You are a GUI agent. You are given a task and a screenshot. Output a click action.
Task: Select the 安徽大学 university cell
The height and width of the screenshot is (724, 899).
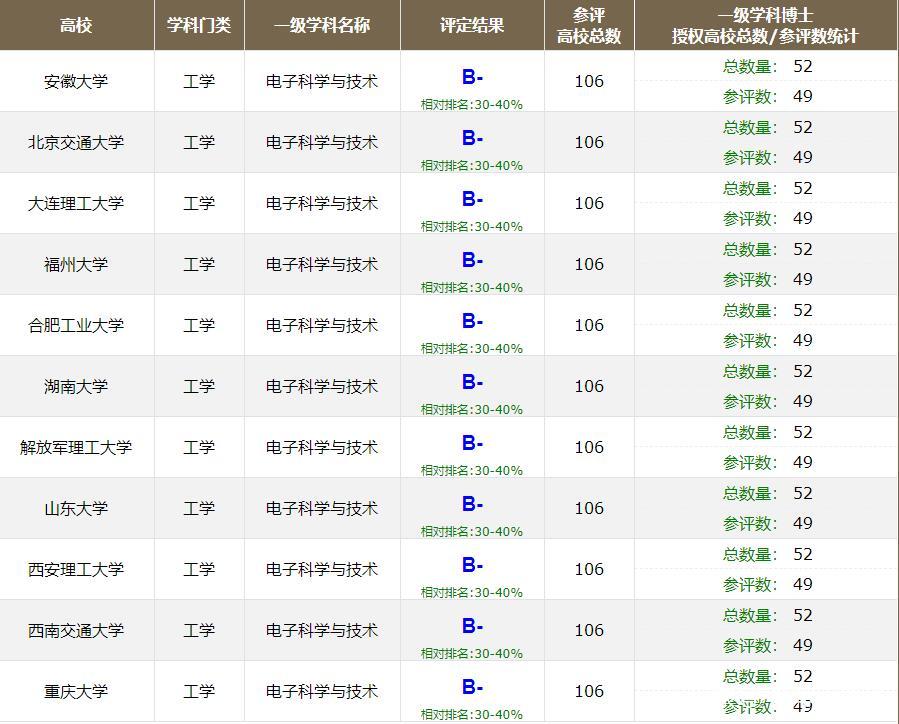(76, 81)
